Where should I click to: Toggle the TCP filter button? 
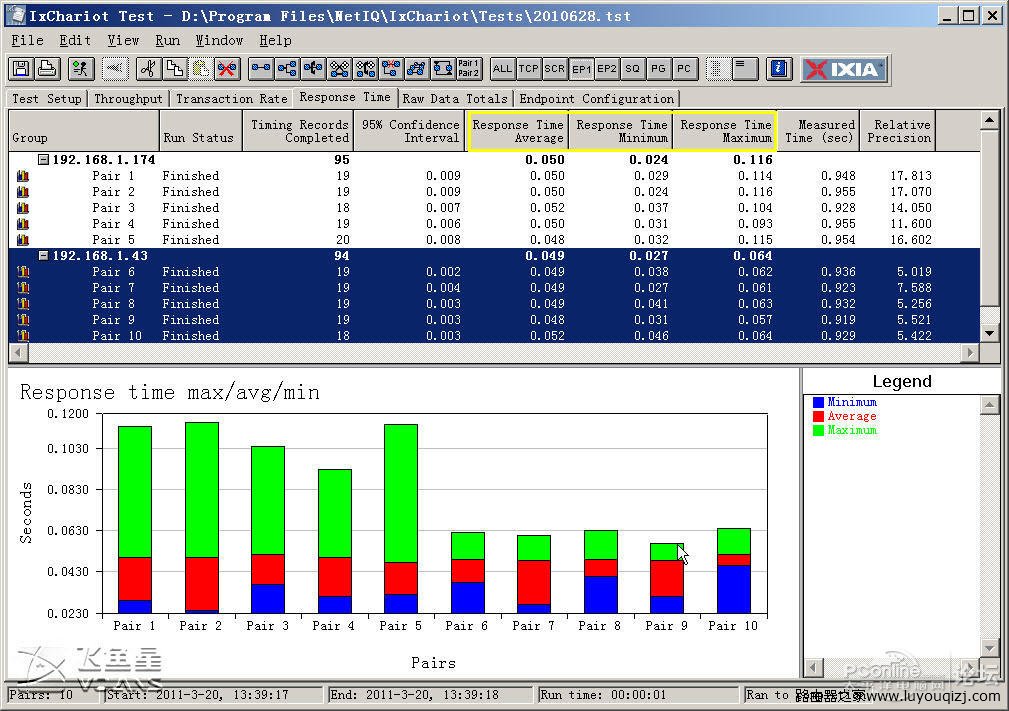pyautogui.click(x=528, y=69)
